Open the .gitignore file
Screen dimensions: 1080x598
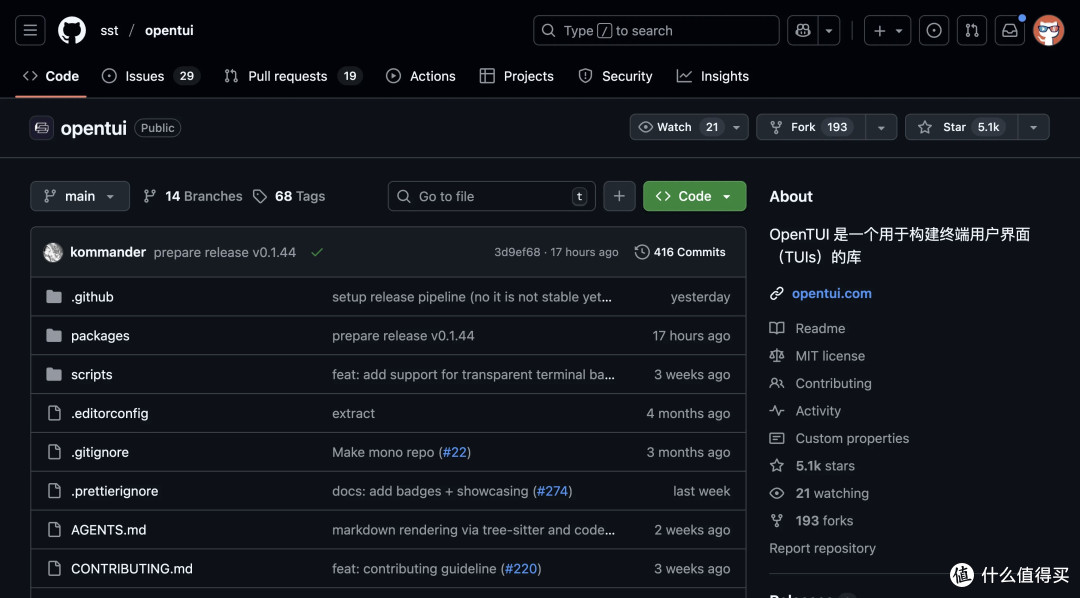tap(100, 452)
